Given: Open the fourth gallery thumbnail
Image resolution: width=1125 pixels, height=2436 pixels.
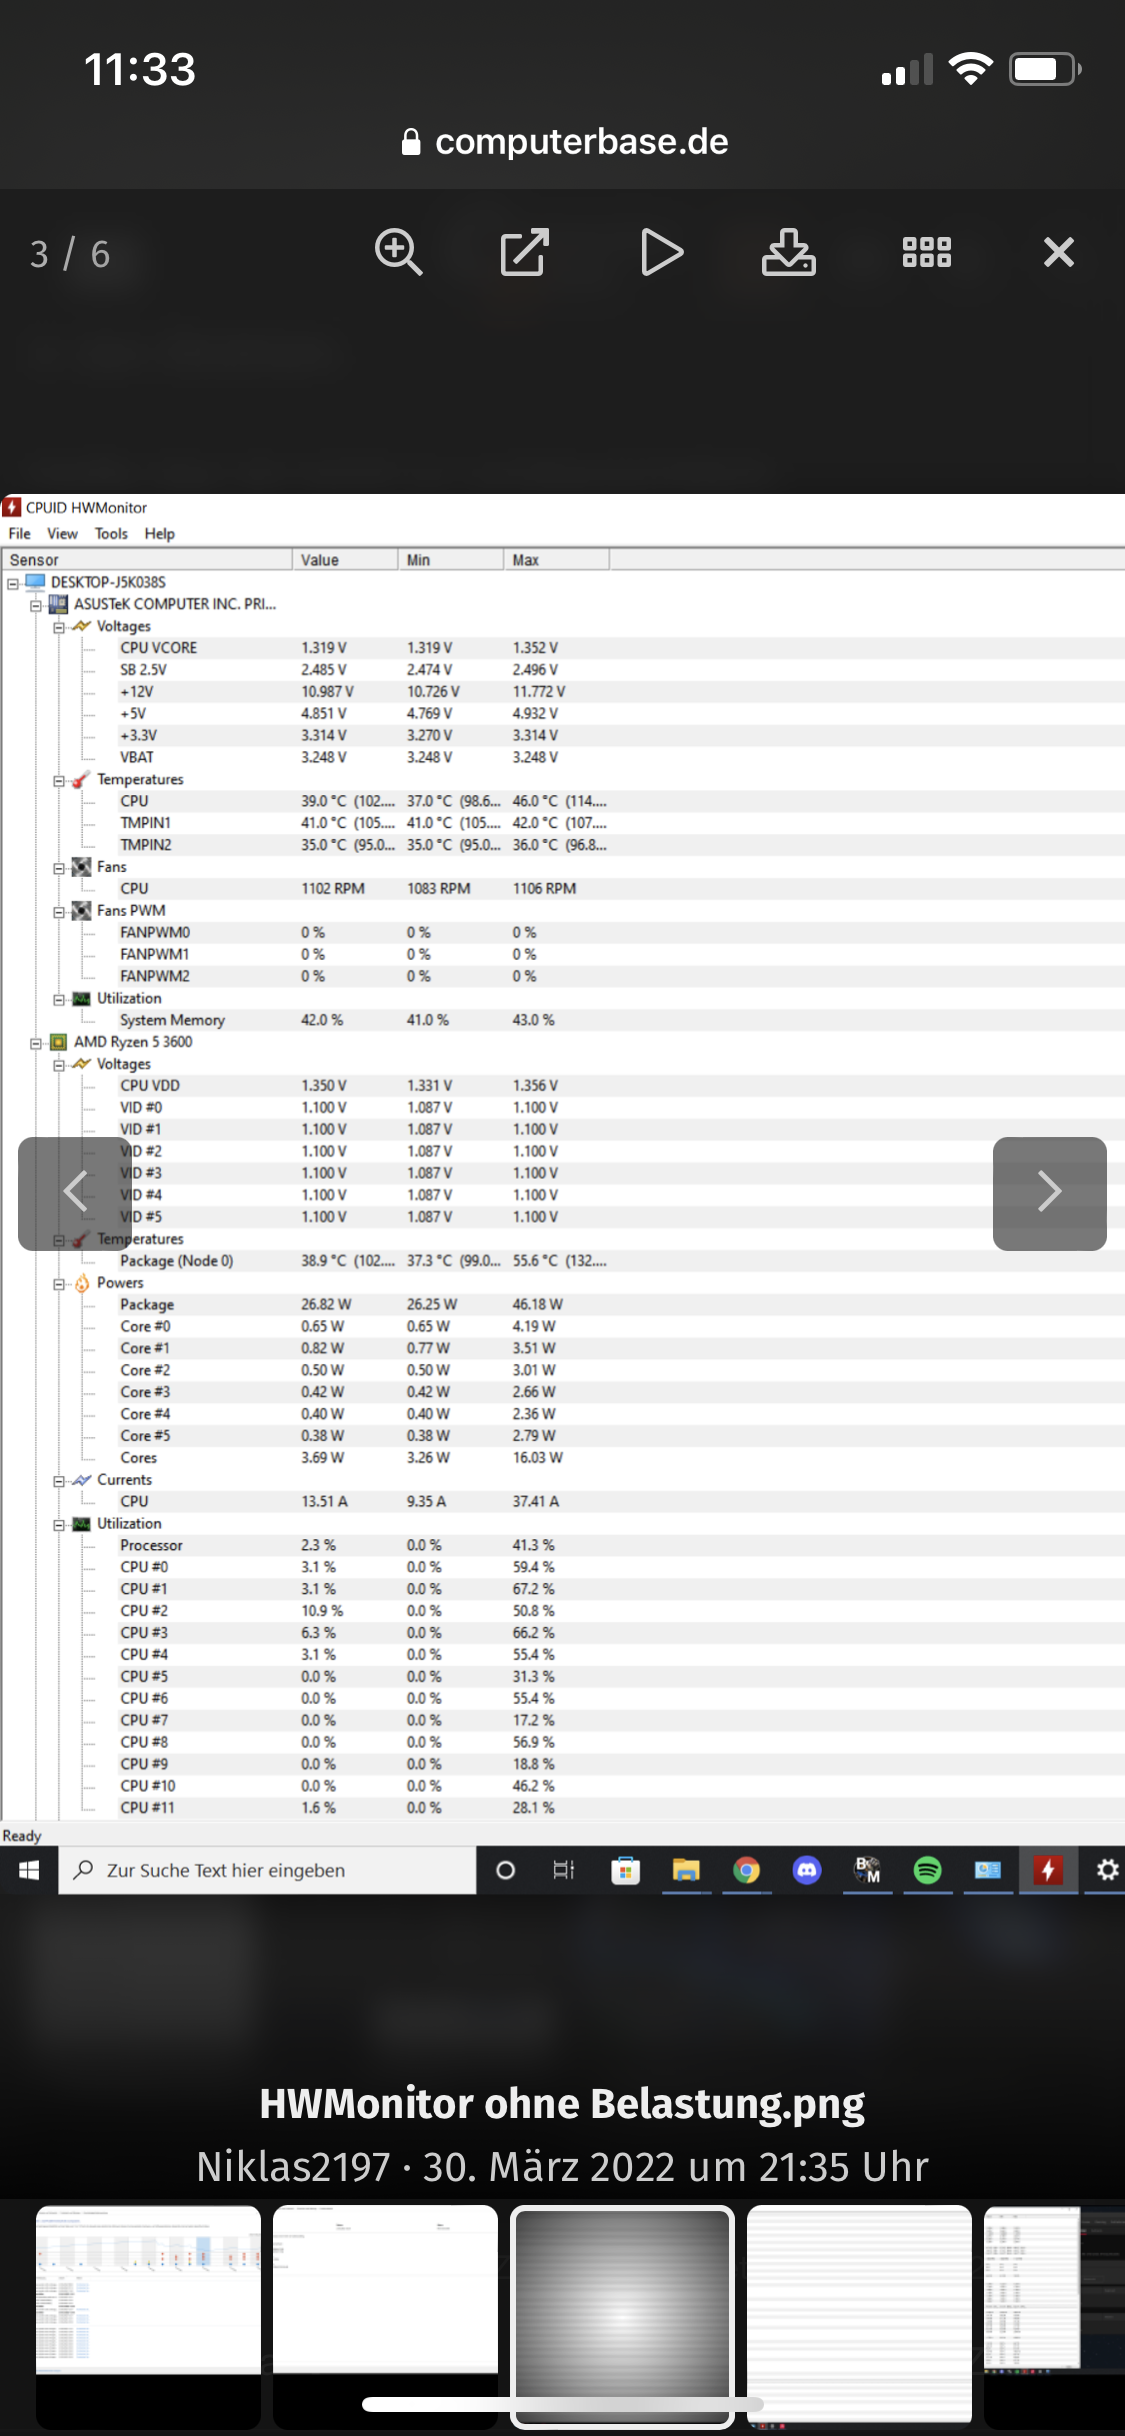Looking at the screenshot, I should pos(859,2316).
